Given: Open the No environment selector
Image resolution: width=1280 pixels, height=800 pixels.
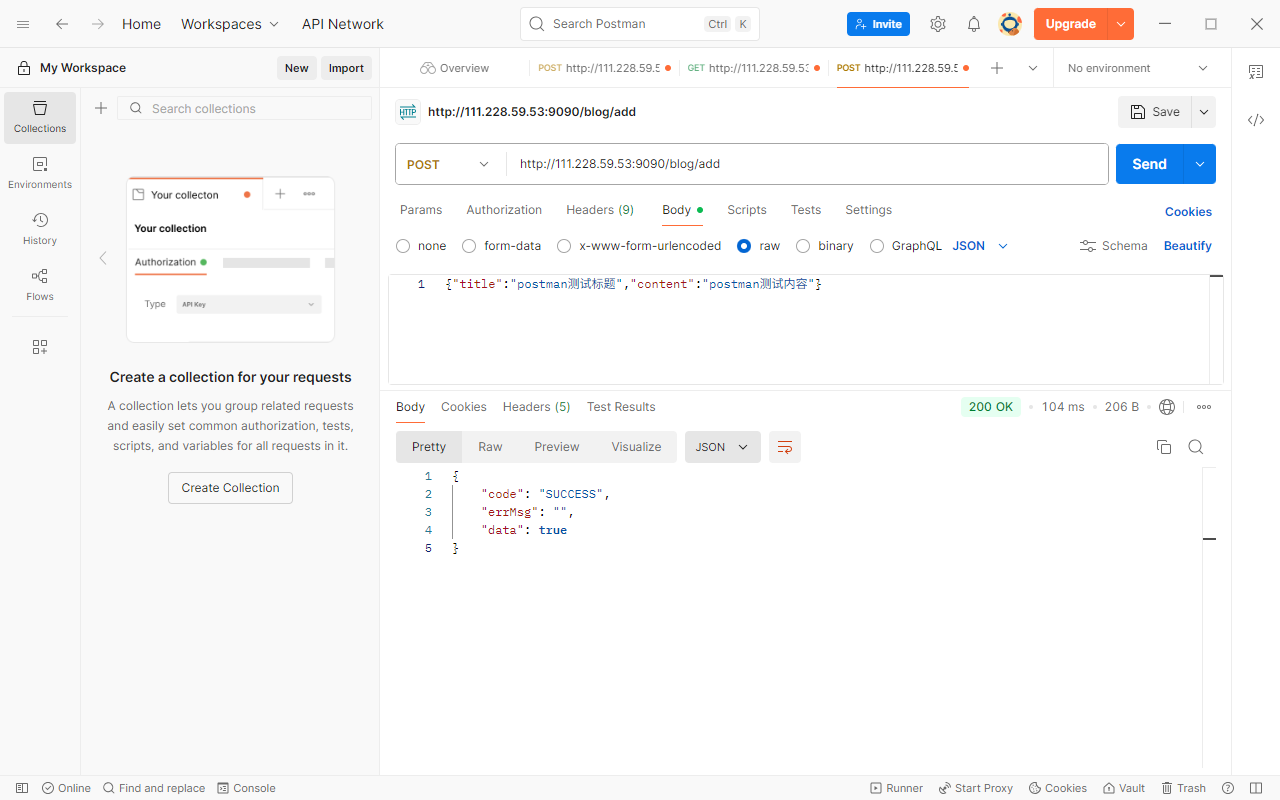Looking at the screenshot, I should [x=1138, y=68].
